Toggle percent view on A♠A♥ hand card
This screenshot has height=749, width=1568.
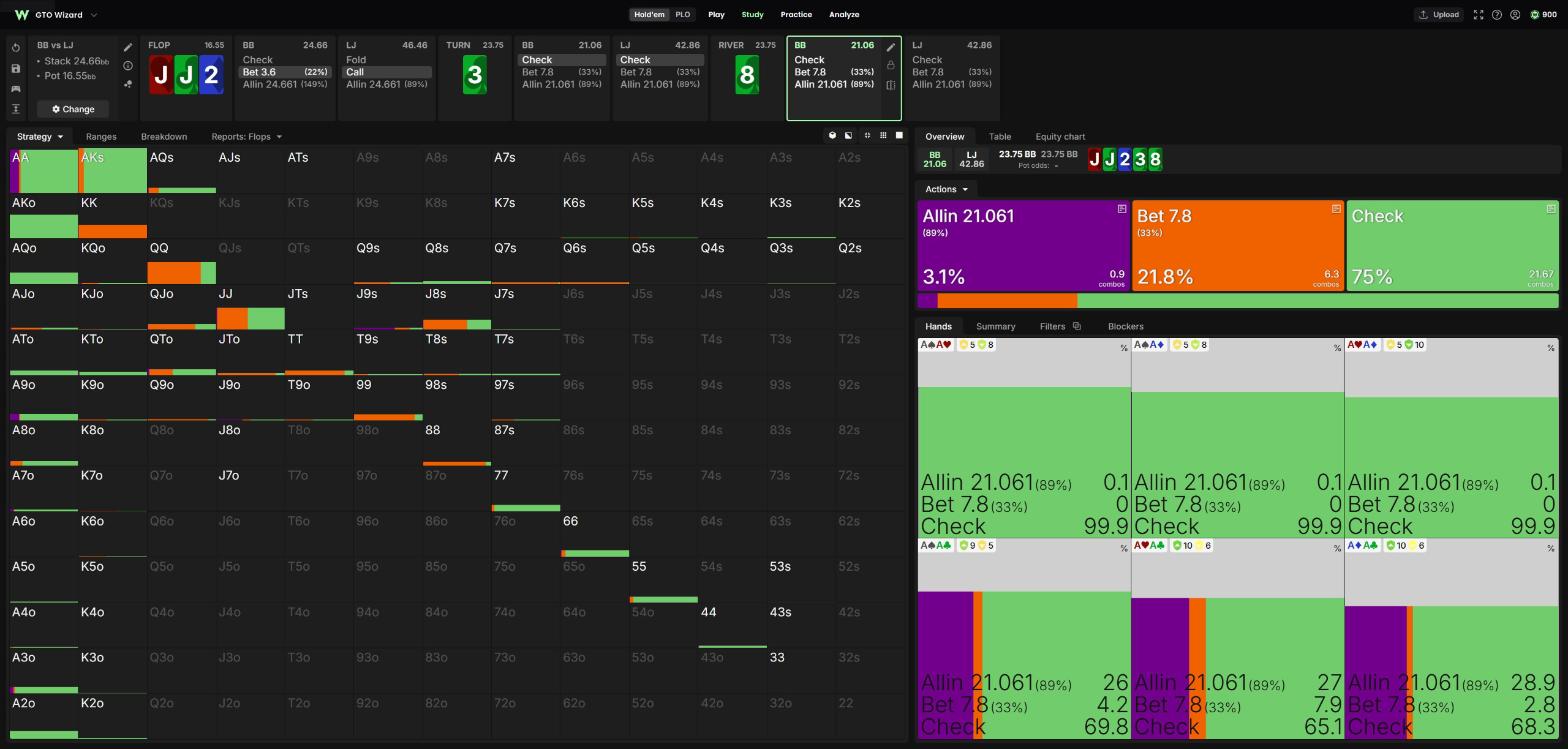click(x=1124, y=348)
